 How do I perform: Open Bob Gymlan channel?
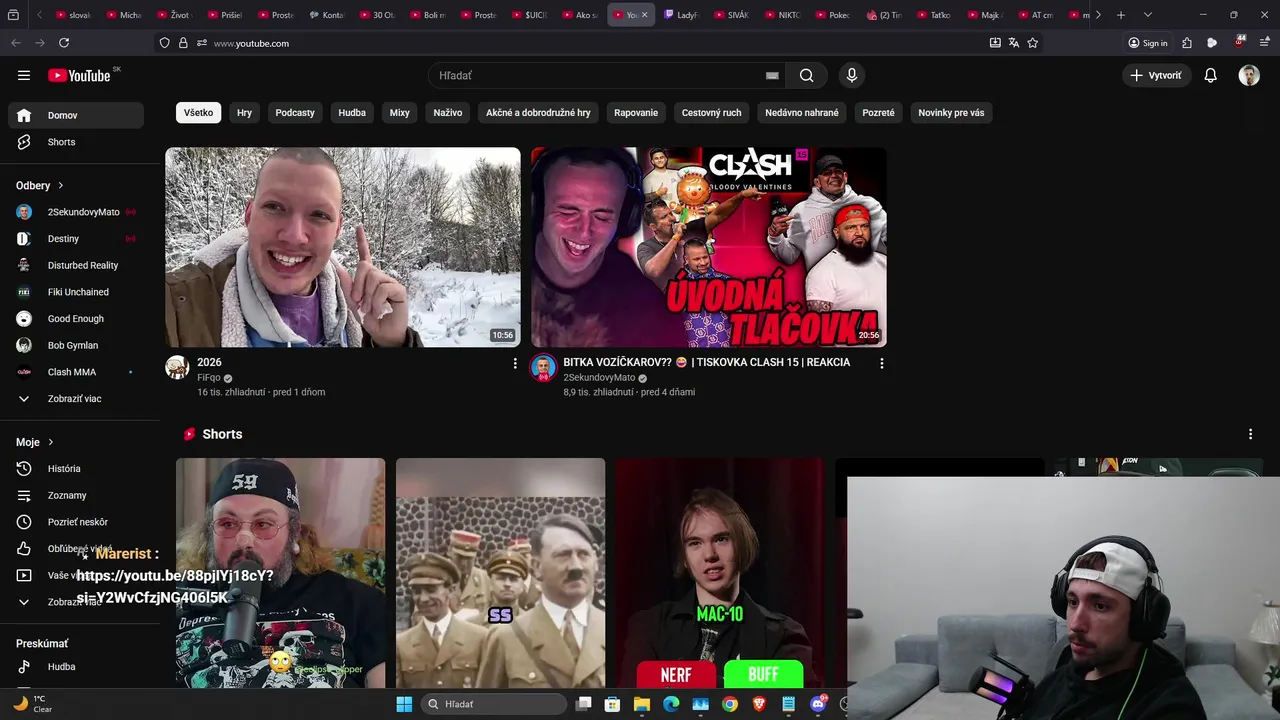tap(76, 345)
